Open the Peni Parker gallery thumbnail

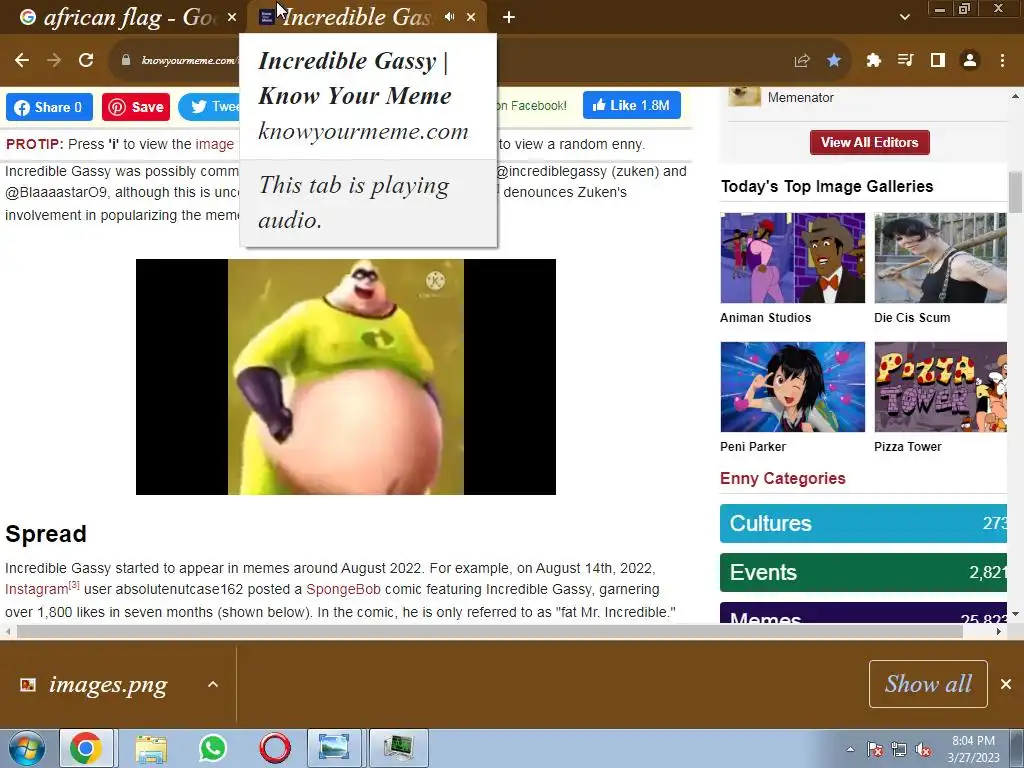coord(792,387)
